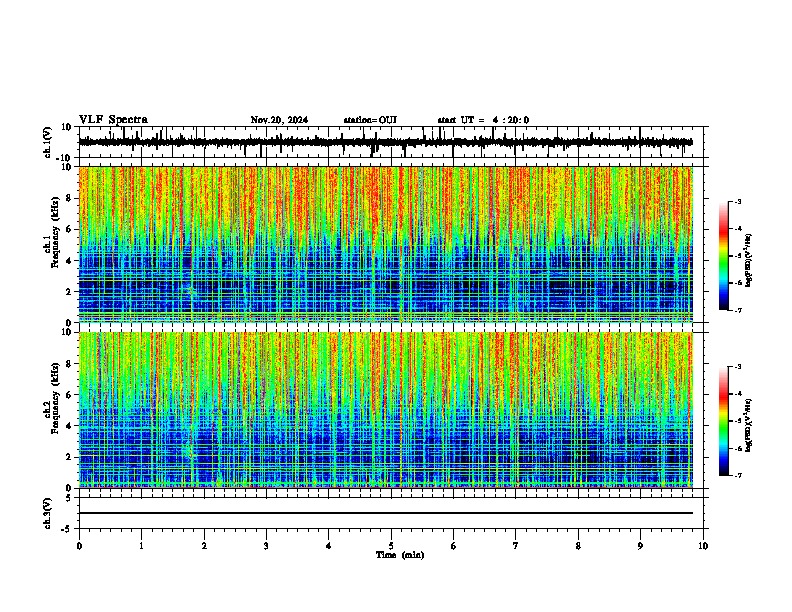Click the ch.1 "Frequency (kHz)" axis label
The image size is (792, 612).
pyautogui.click(x=55, y=233)
